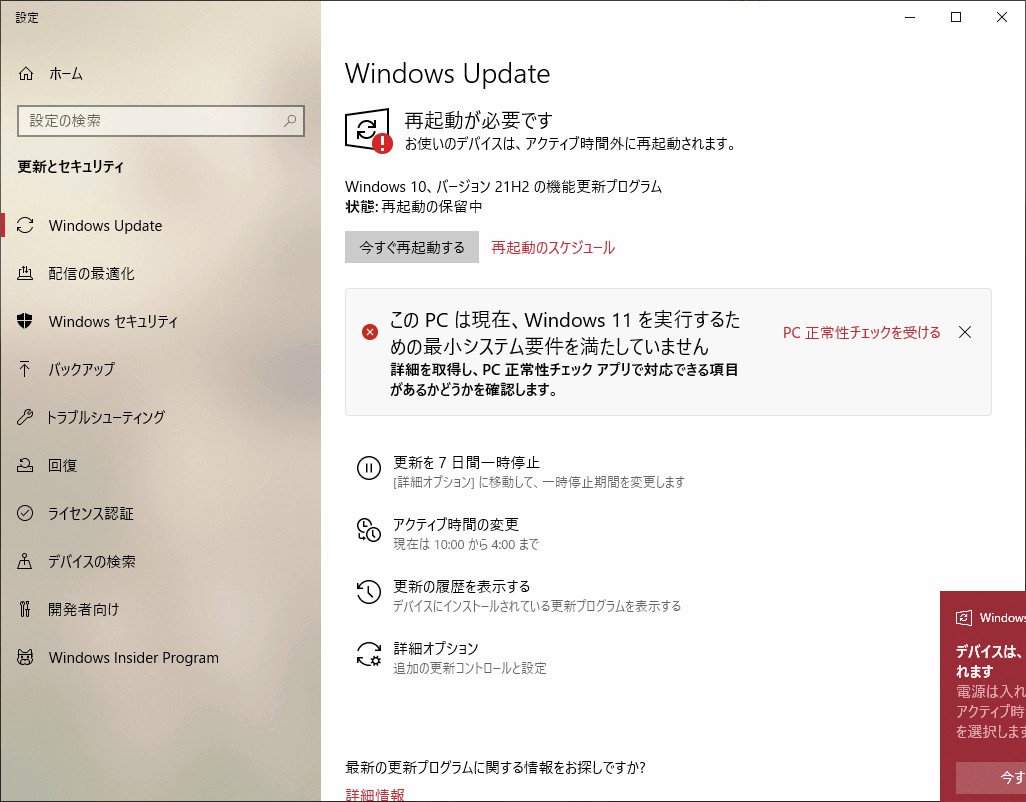Select 回復 in the sidebar
1026x802 pixels.
160,465
